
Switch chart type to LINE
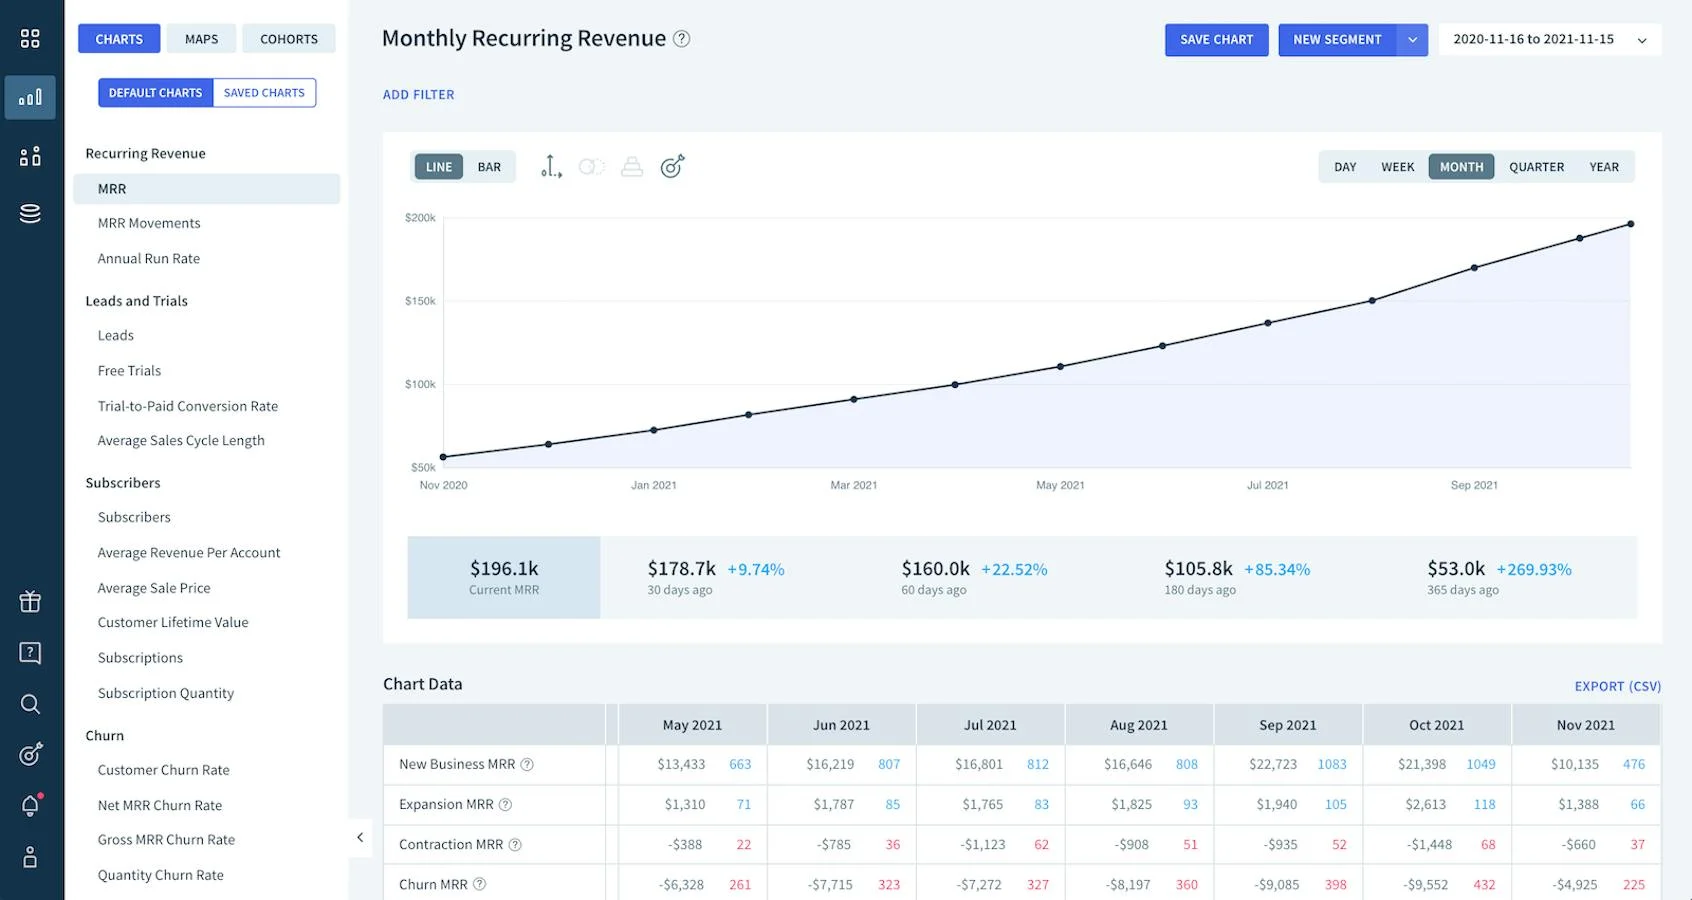coord(439,167)
